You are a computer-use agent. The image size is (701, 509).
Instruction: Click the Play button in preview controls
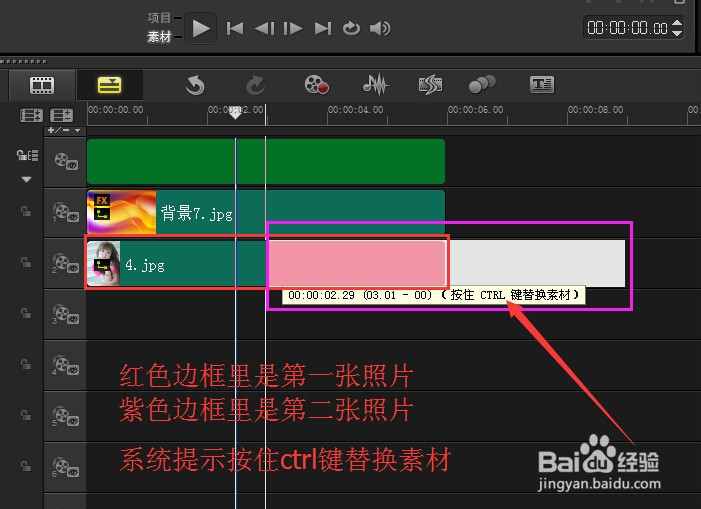point(201,29)
